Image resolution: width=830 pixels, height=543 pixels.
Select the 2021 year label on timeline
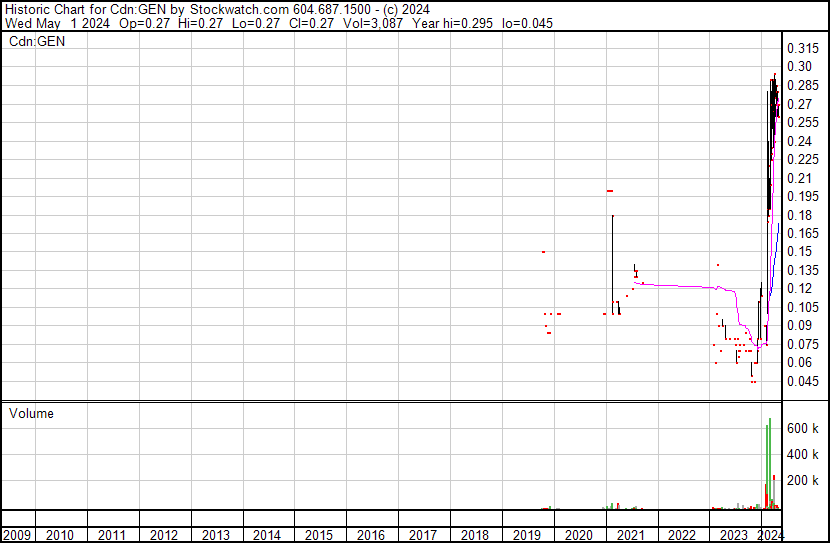click(x=630, y=535)
